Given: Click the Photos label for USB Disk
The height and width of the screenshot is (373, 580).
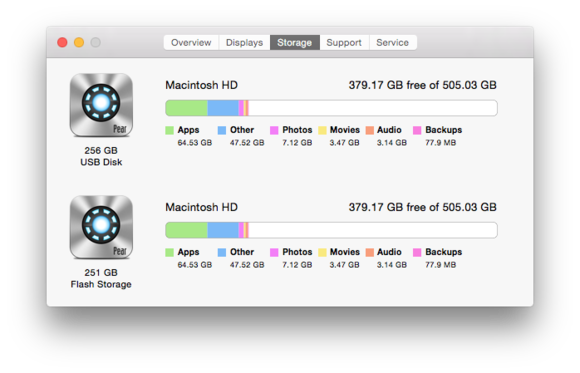Looking at the screenshot, I should click(x=297, y=130).
